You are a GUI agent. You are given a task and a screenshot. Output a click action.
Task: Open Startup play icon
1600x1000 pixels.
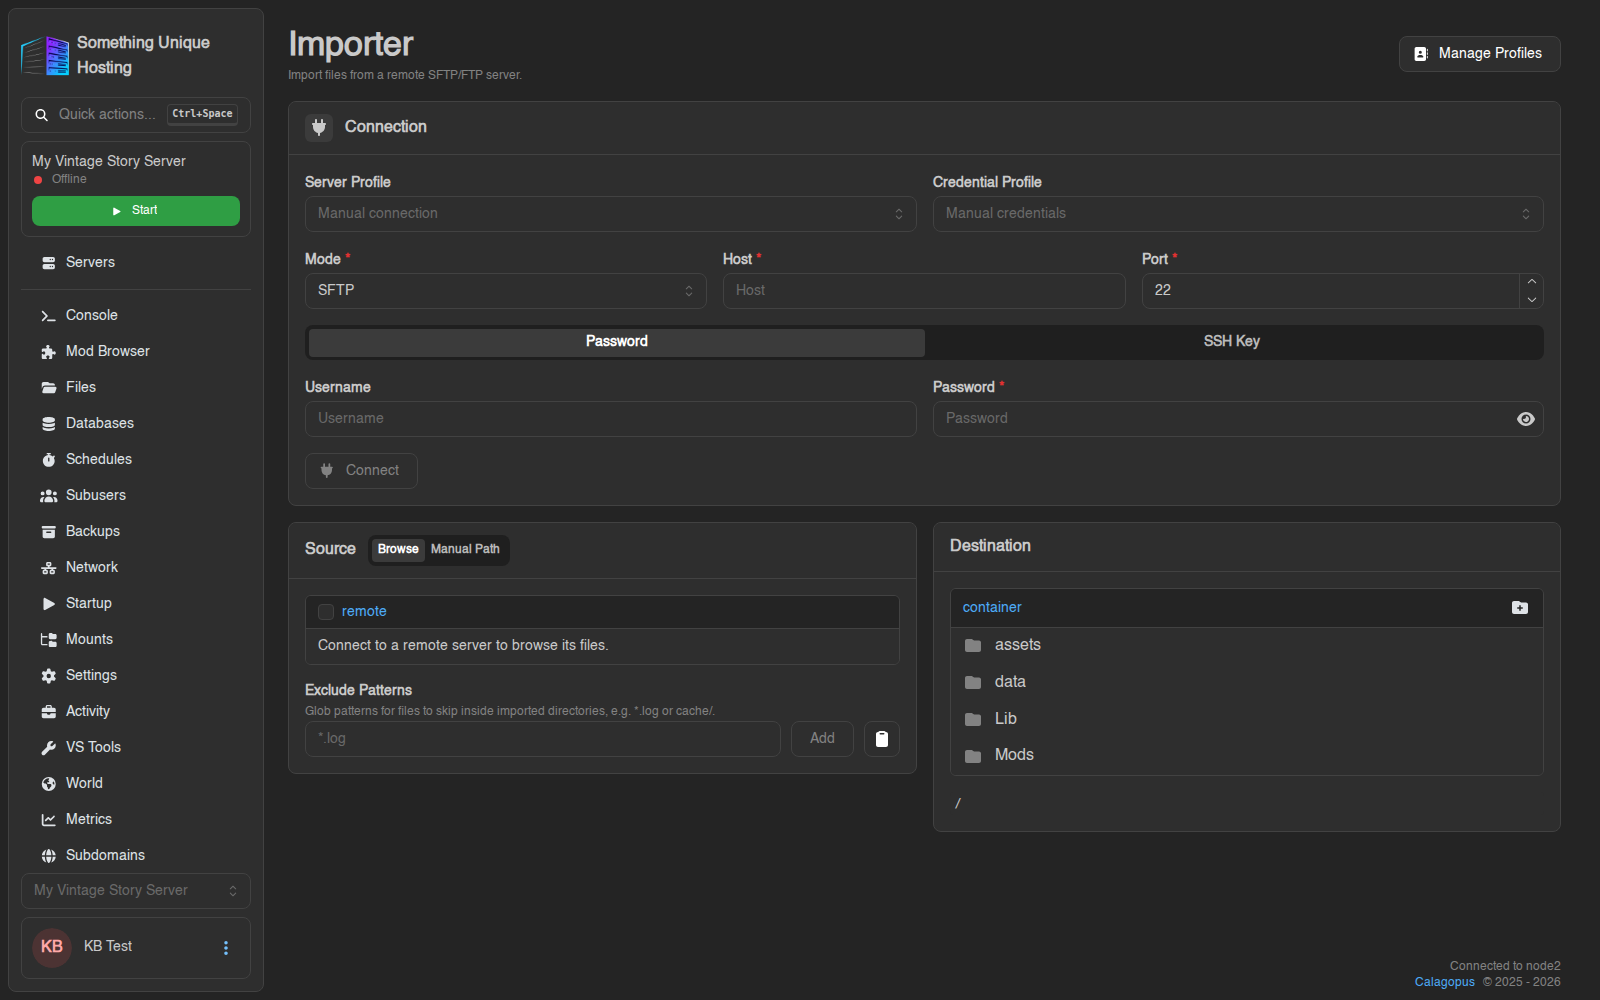tap(48, 604)
